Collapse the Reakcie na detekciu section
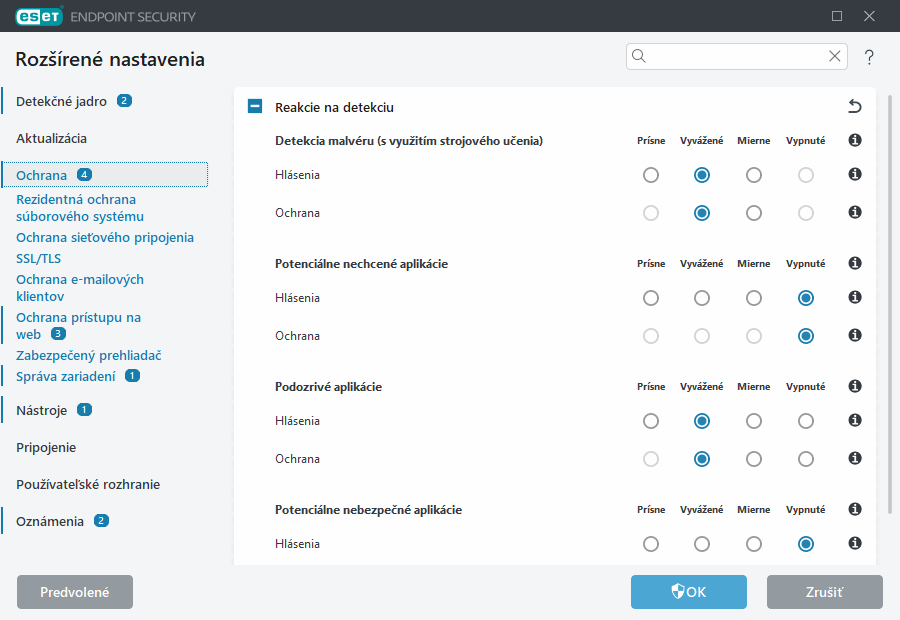Viewport: 900px width, 620px height. pos(255,106)
